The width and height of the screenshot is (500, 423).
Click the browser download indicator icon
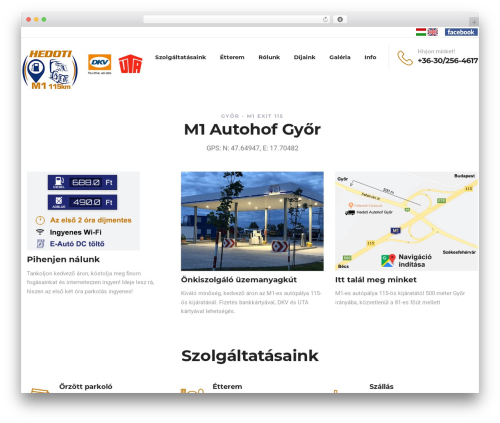coord(340,20)
